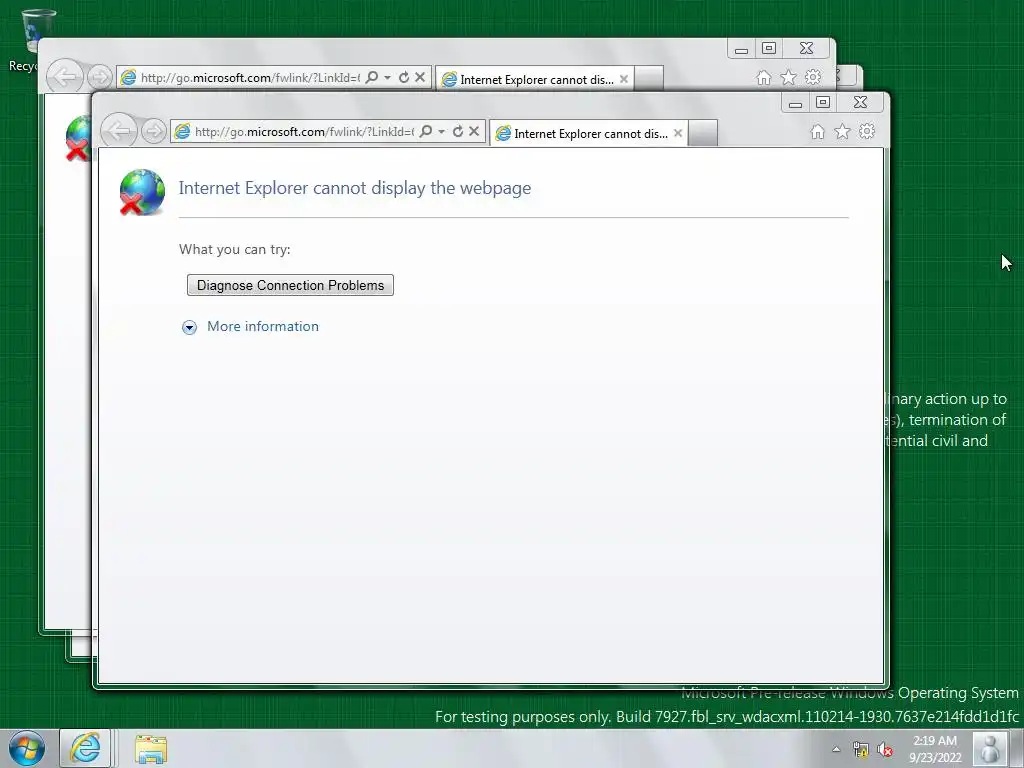
Task: Go forward in rear Internet Explorer window
Action: 100,77
